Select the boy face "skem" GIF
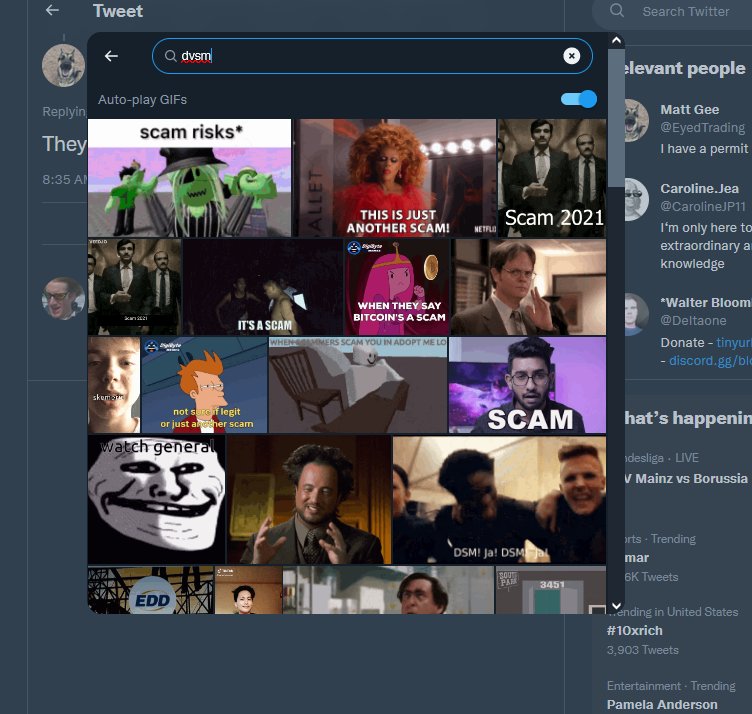752x714 pixels. (x=114, y=385)
